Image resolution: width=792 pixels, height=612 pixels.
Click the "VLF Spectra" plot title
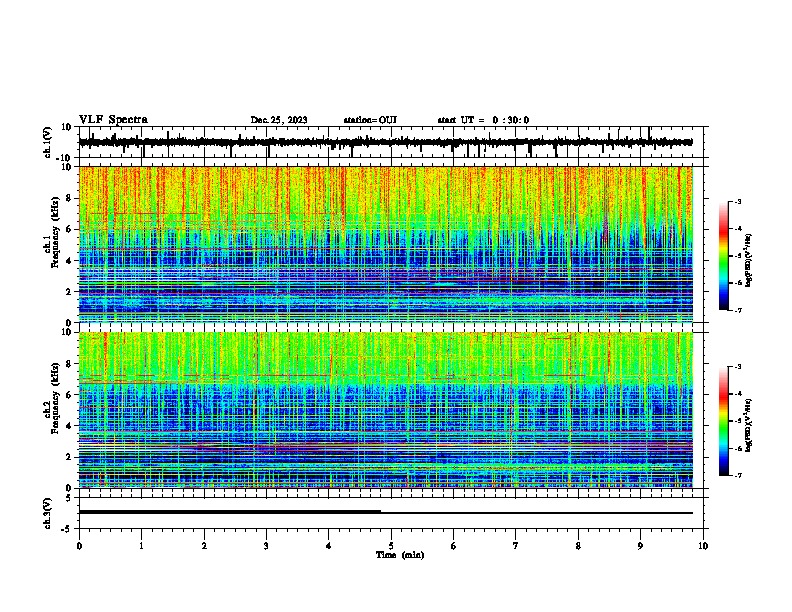click(x=113, y=120)
